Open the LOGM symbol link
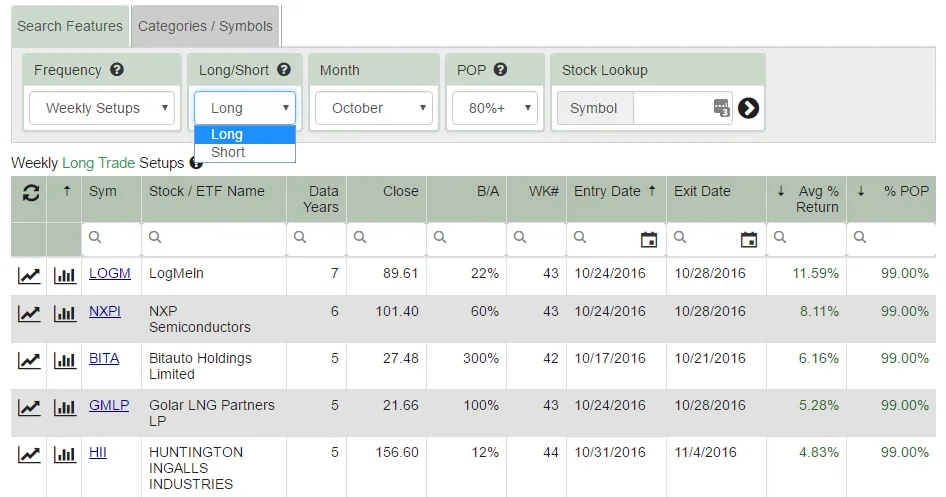The image size is (946, 497). [x=110, y=273]
